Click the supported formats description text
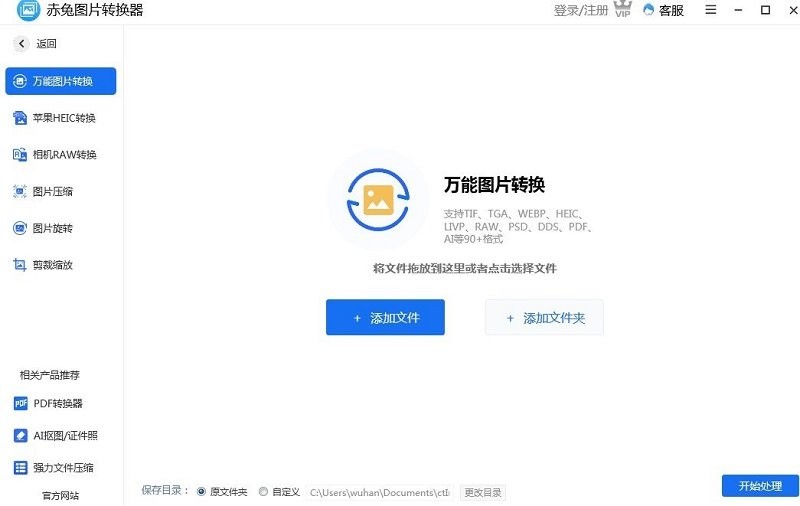Screen dimensions: 800x506 click(517, 226)
